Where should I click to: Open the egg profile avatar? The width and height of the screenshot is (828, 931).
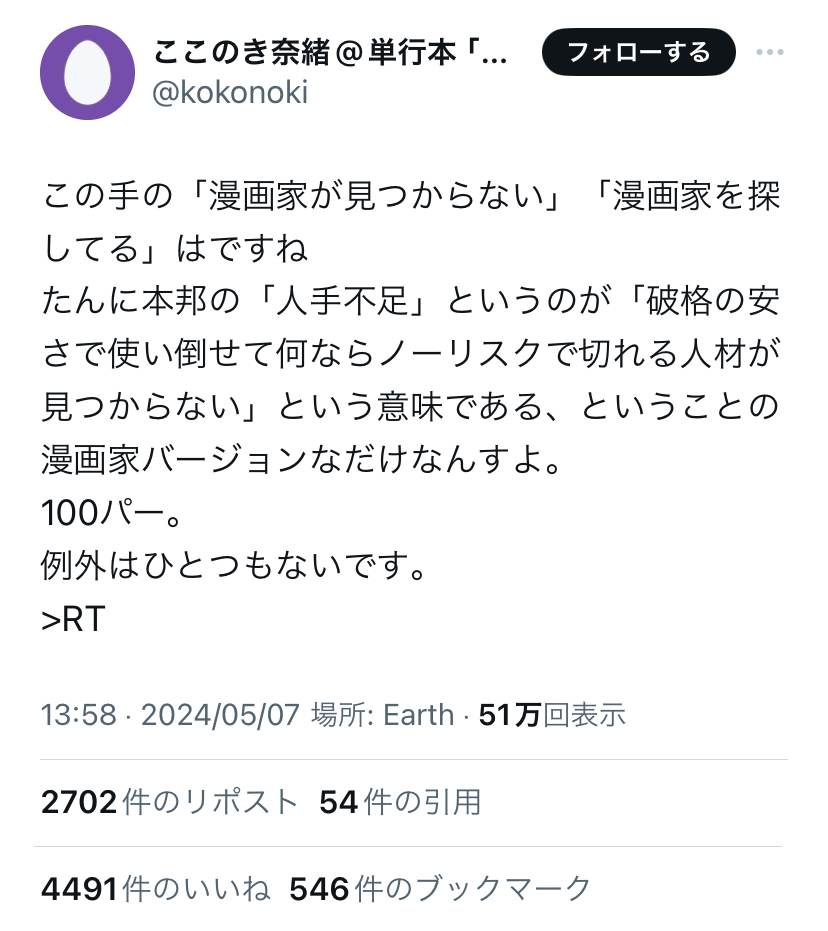pyautogui.click(x=87, y=72)
